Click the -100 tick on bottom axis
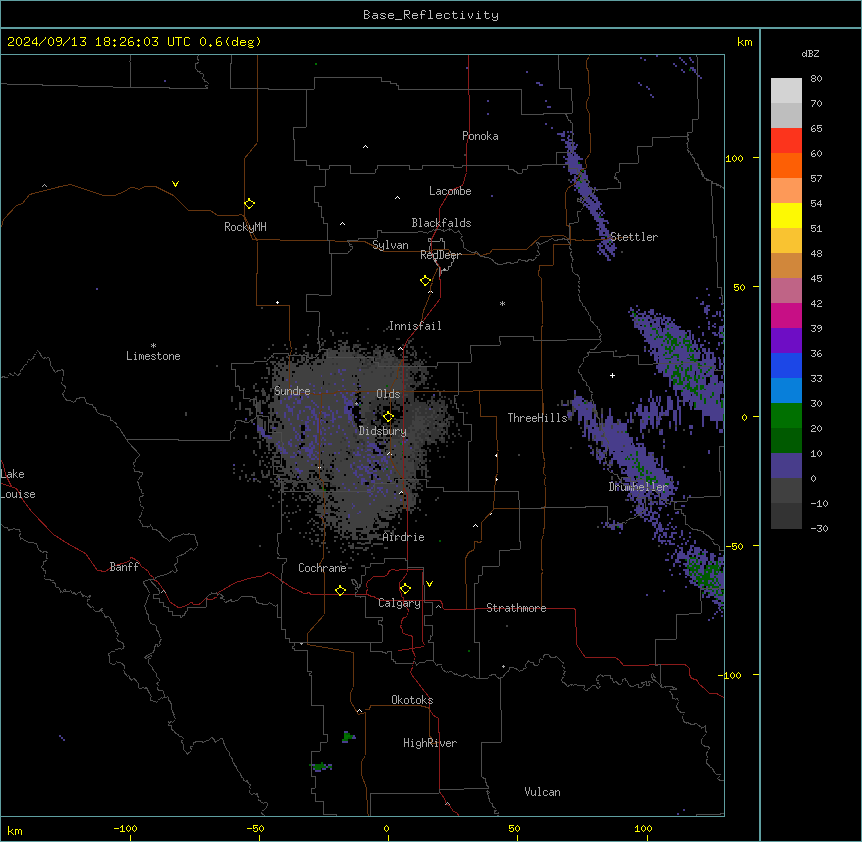862x842 pixels. [x=125, y=828]
